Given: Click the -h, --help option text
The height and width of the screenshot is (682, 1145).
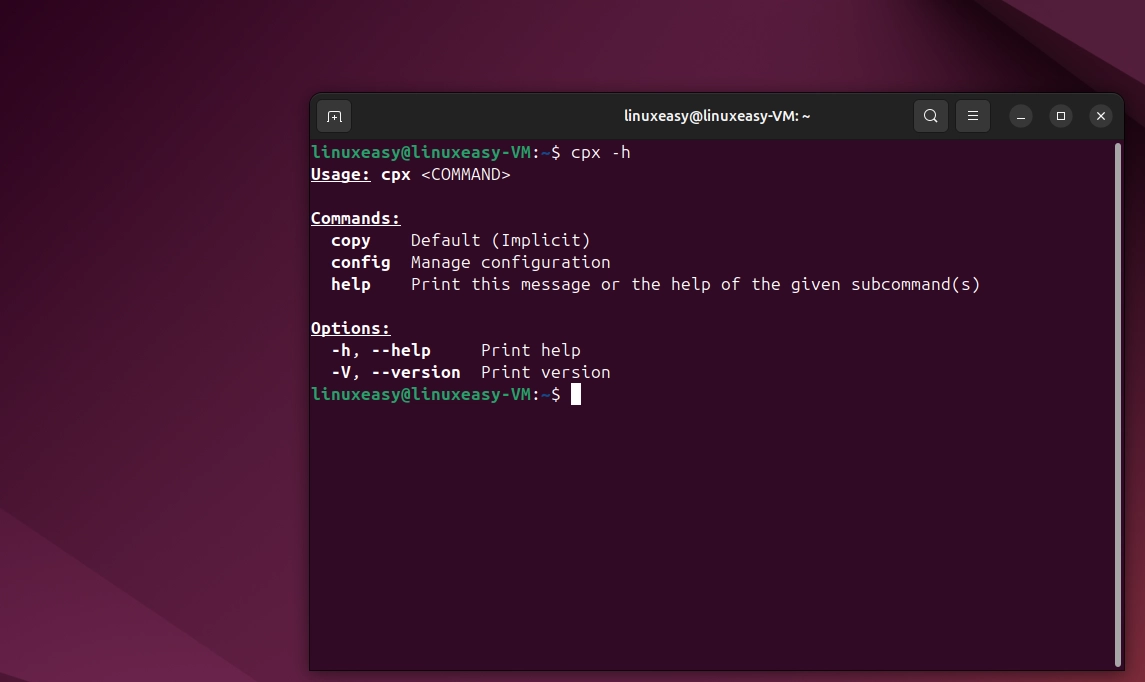Looking at the screenshot, I should 380,350.
